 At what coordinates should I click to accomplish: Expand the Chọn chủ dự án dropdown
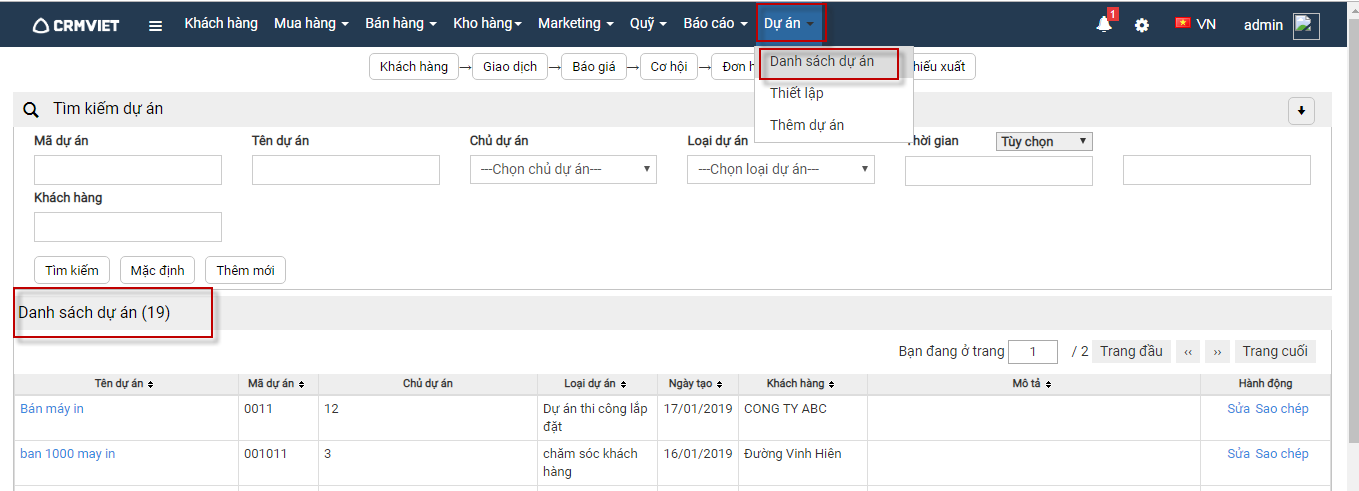pyautogui.click(x=563, y=170)
